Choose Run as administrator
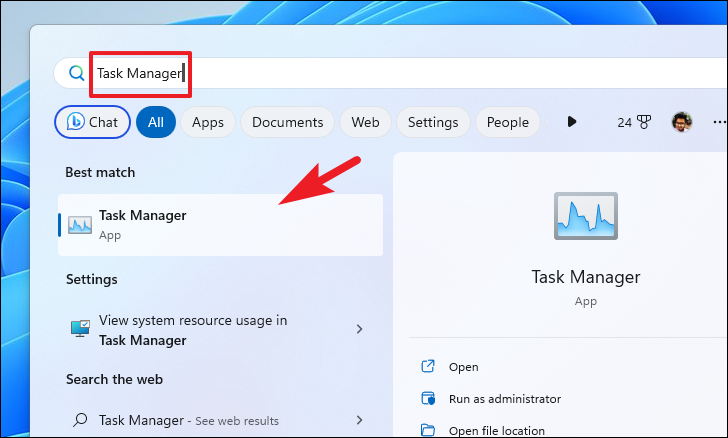 pos(505,399)
